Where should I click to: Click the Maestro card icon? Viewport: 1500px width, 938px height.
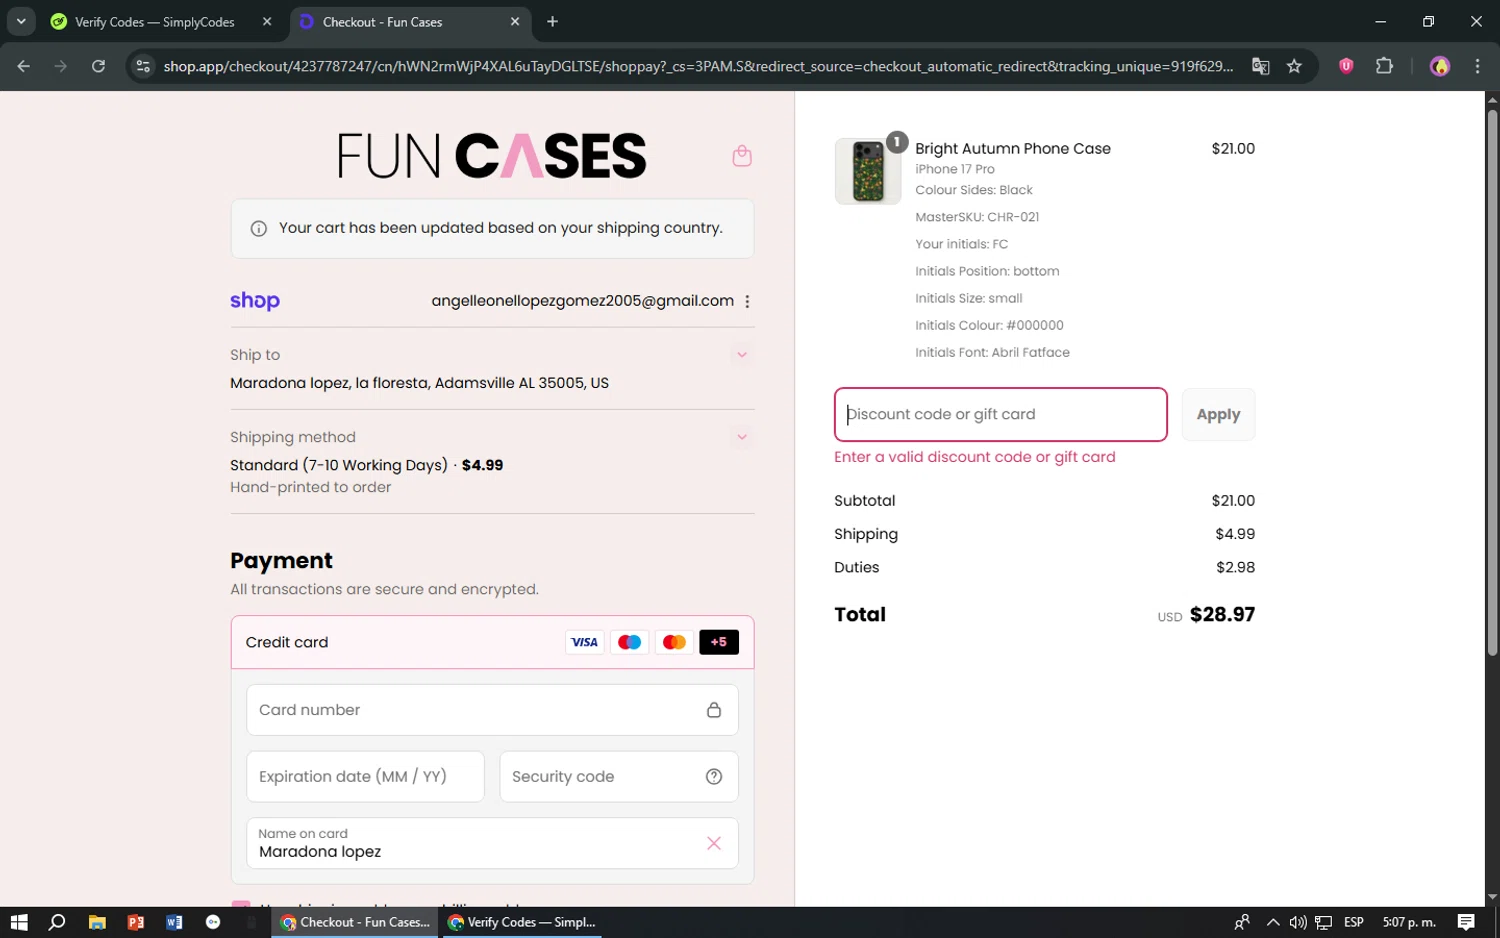coord(629,642)
